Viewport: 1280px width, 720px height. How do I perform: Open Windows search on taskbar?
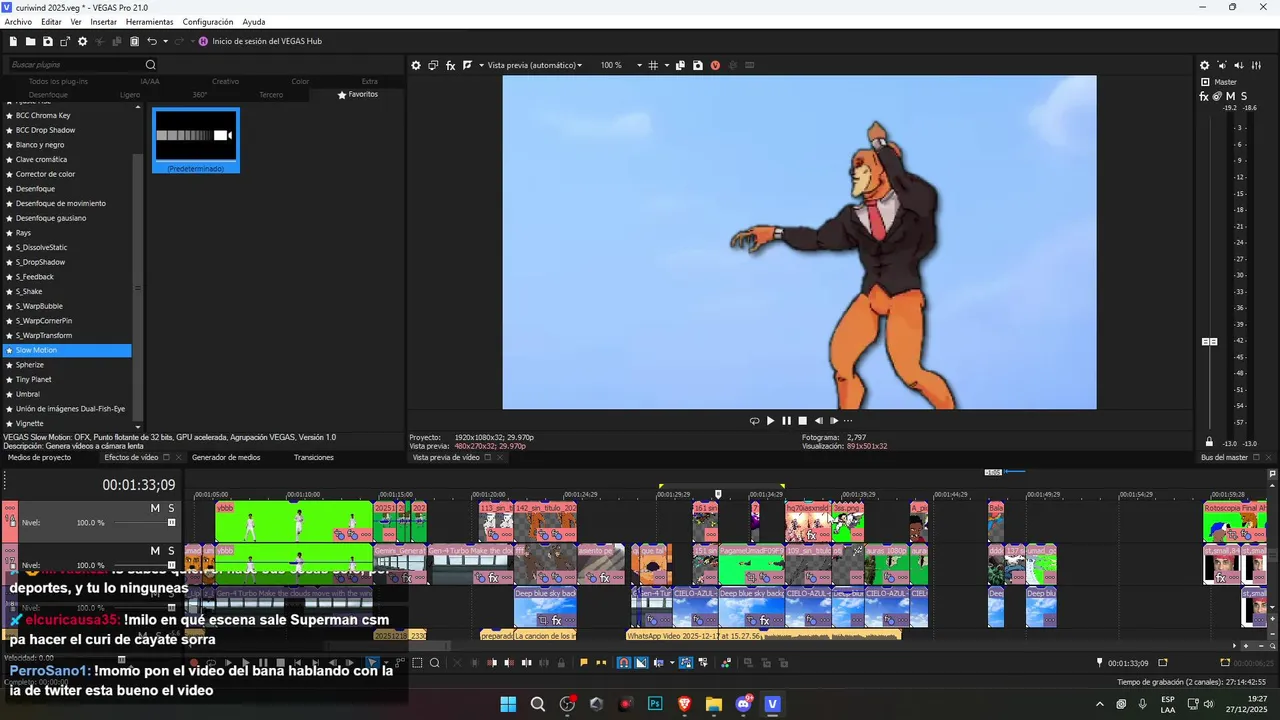(x=538, y=704)
